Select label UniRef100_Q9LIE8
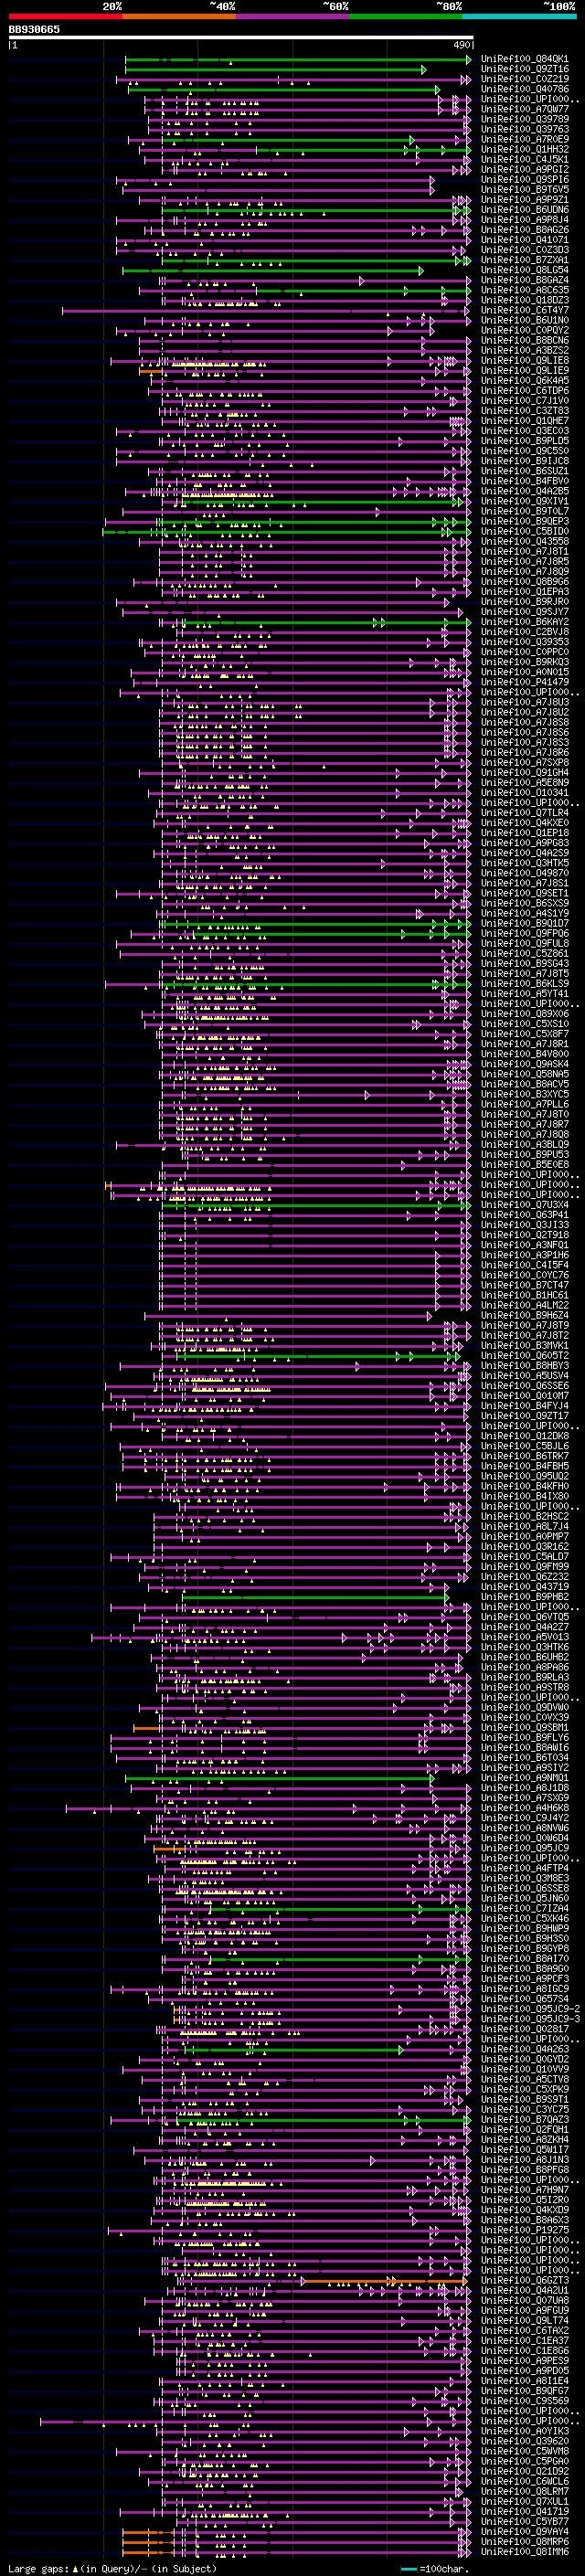Image resolution: width=585 pixels, height=2576 pixels. pyautogui.click(x=524, y=361)
